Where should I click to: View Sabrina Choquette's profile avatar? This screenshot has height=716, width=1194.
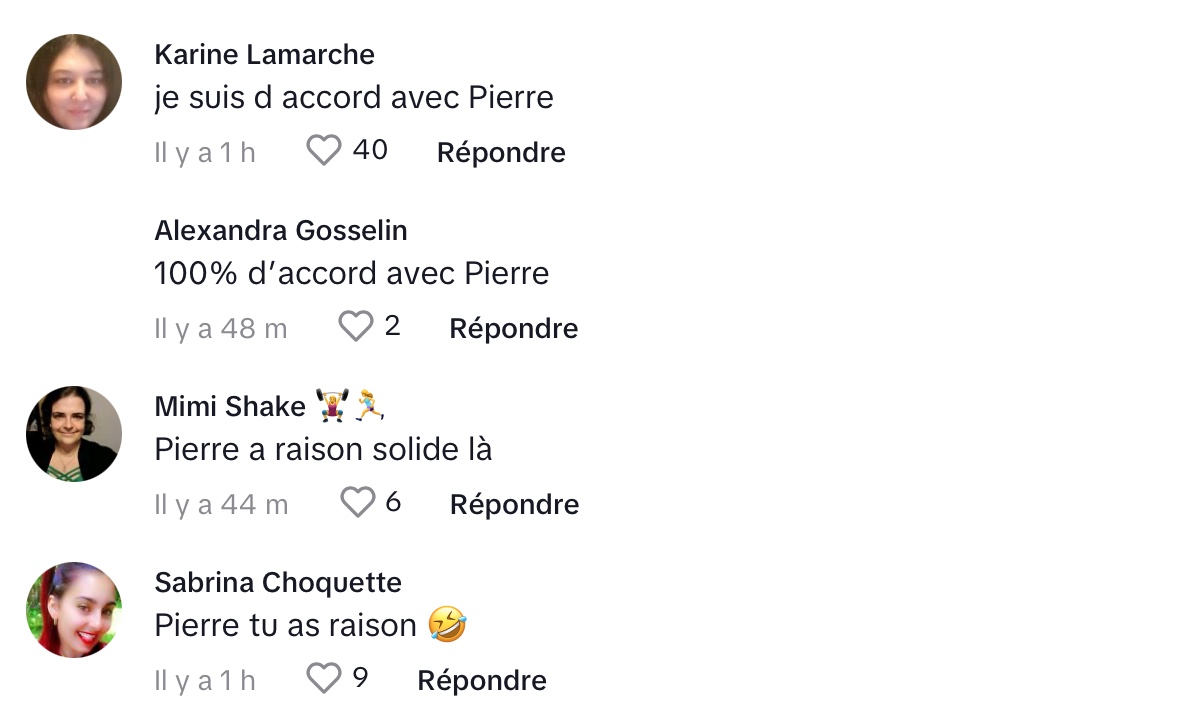(x=74, y=609)
